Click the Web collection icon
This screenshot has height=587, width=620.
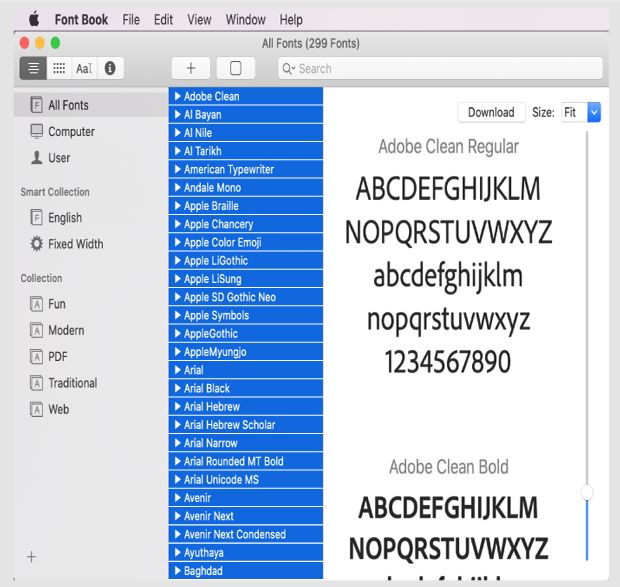(36, 409)
